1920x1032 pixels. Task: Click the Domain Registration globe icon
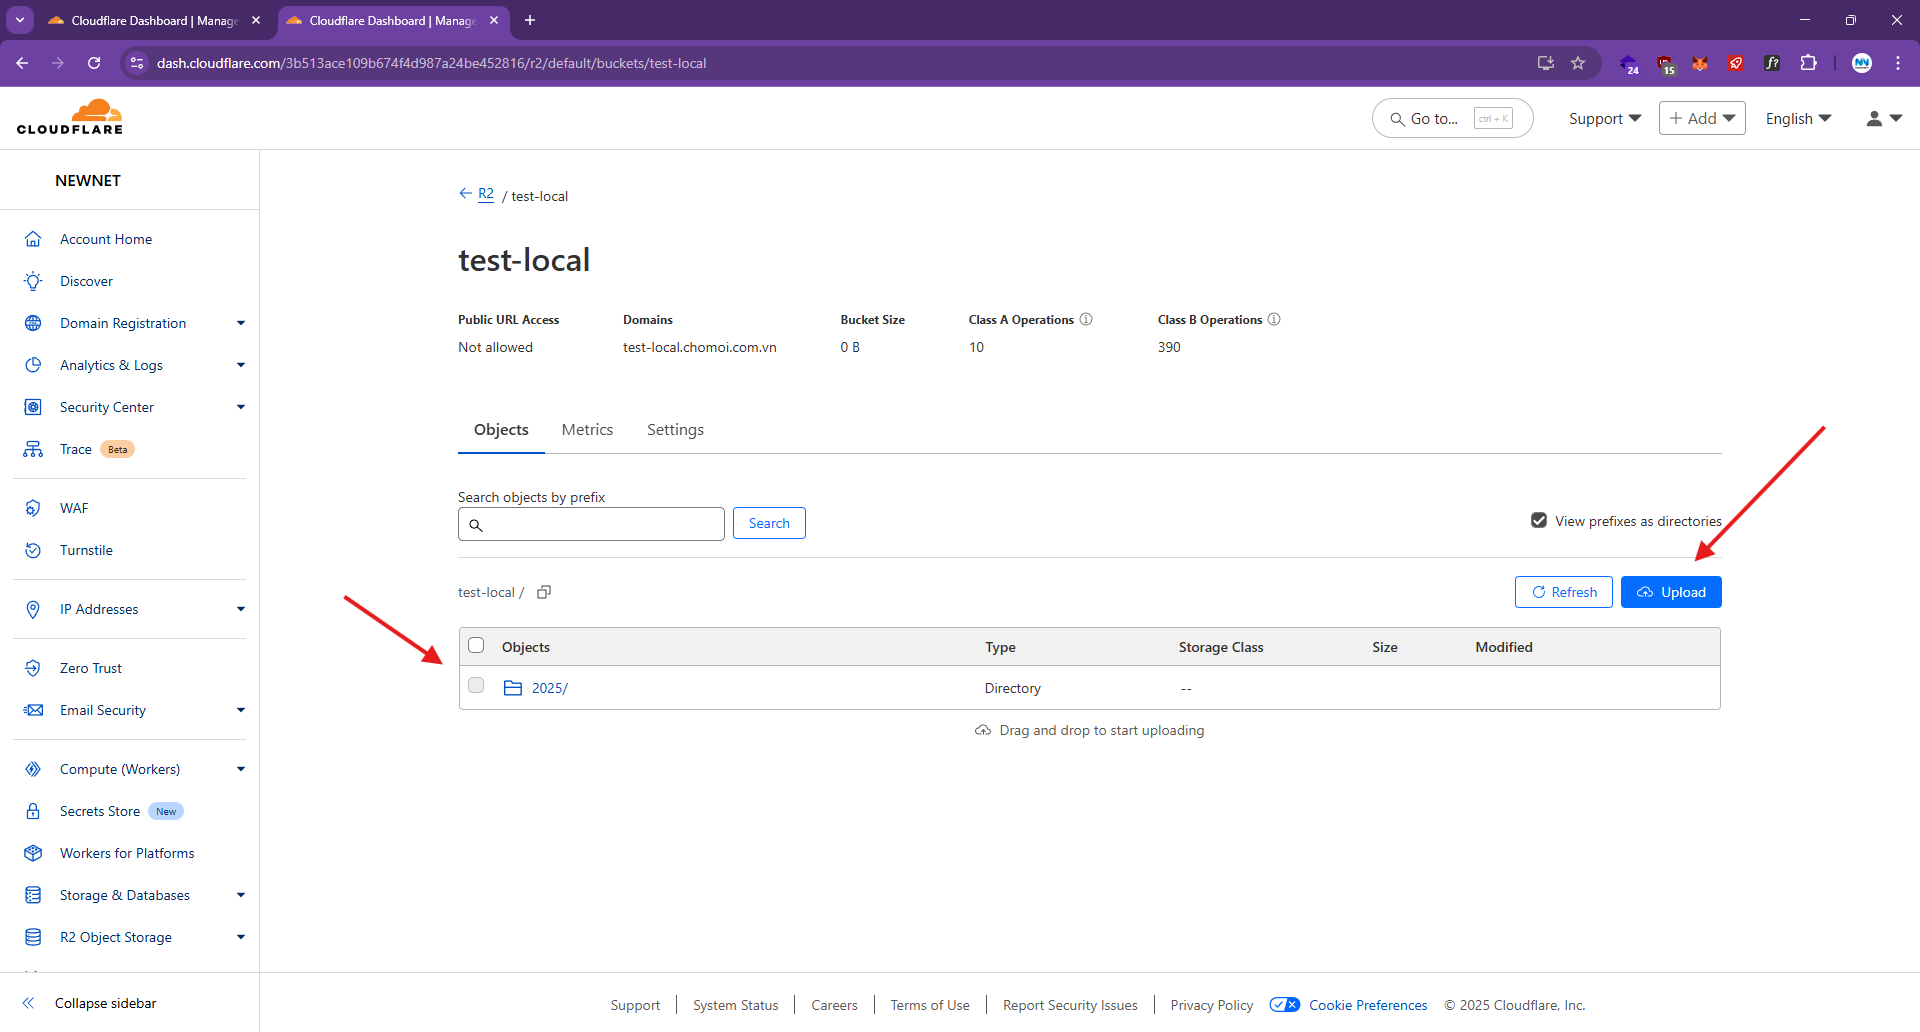(x=33, y=323)
